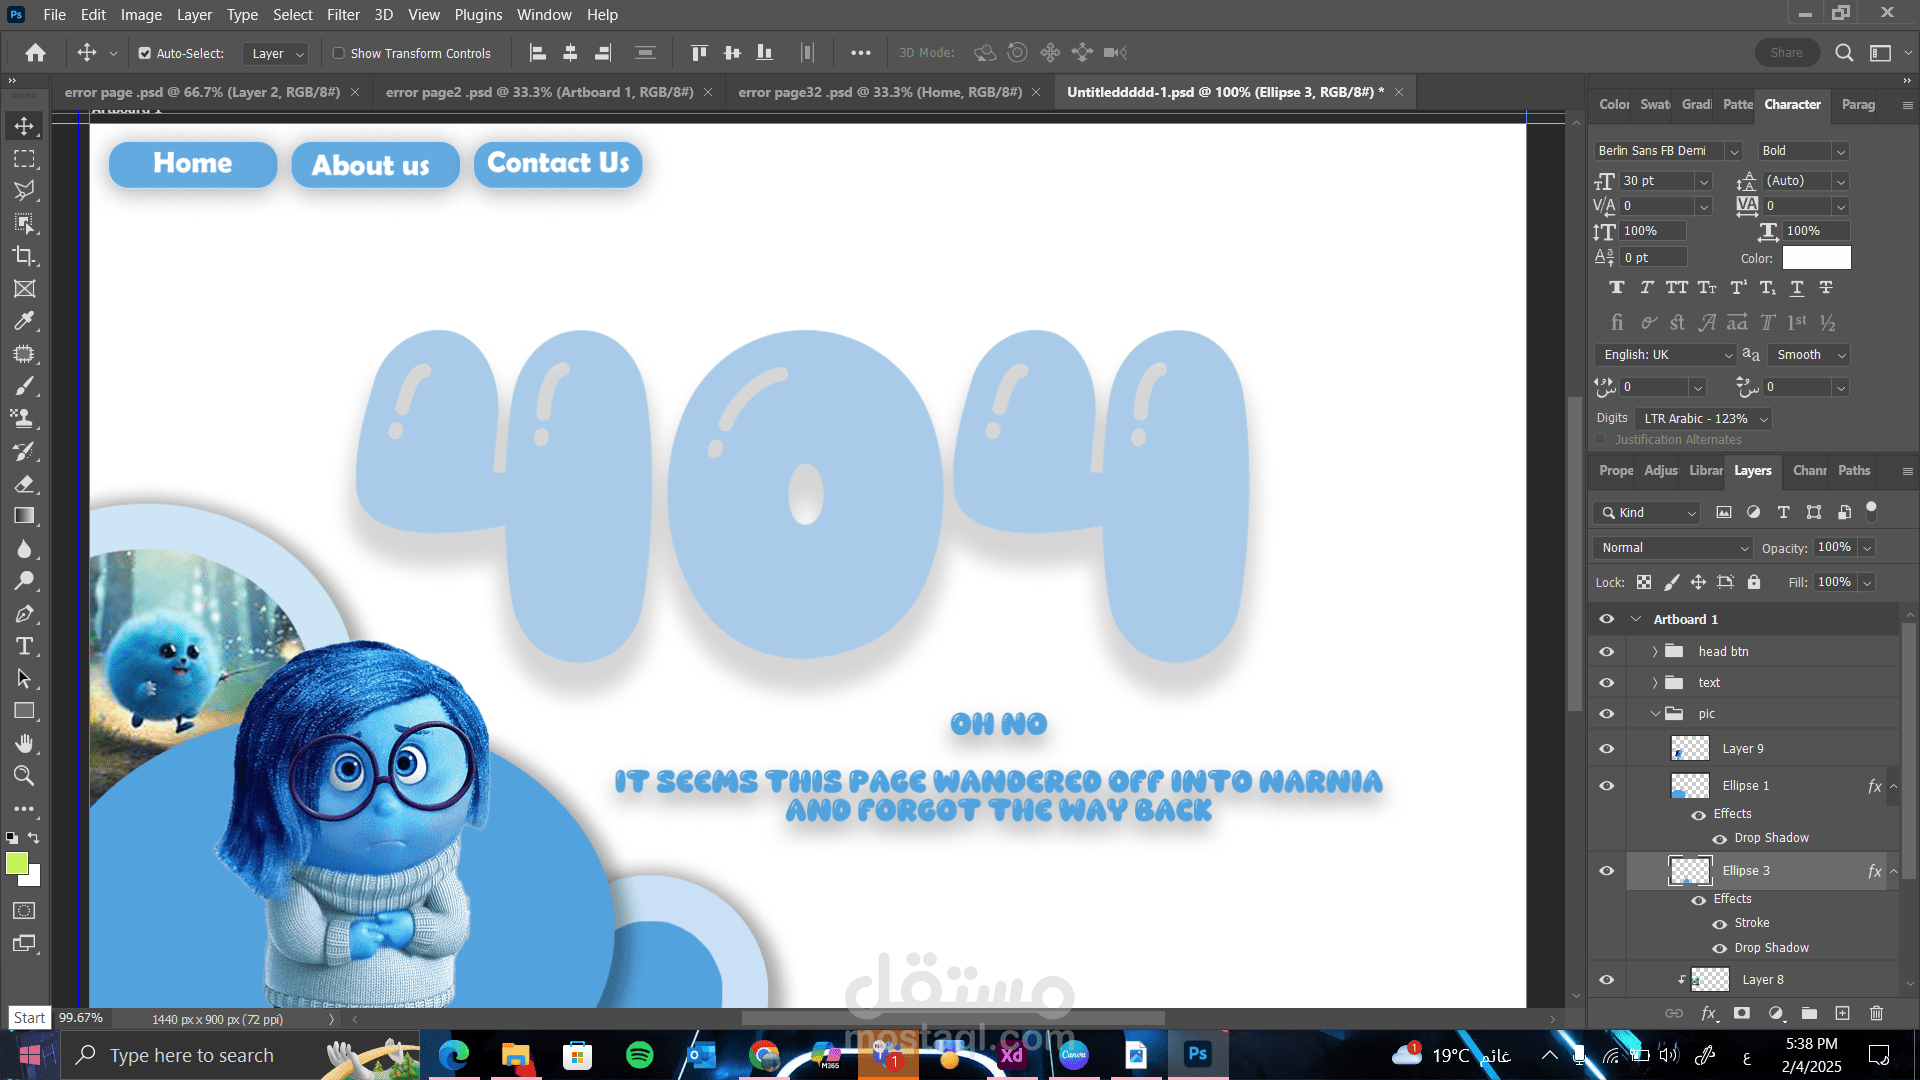Click the foreground color swatch
Screen dimensions: 1920x1080
click(17, 864)
